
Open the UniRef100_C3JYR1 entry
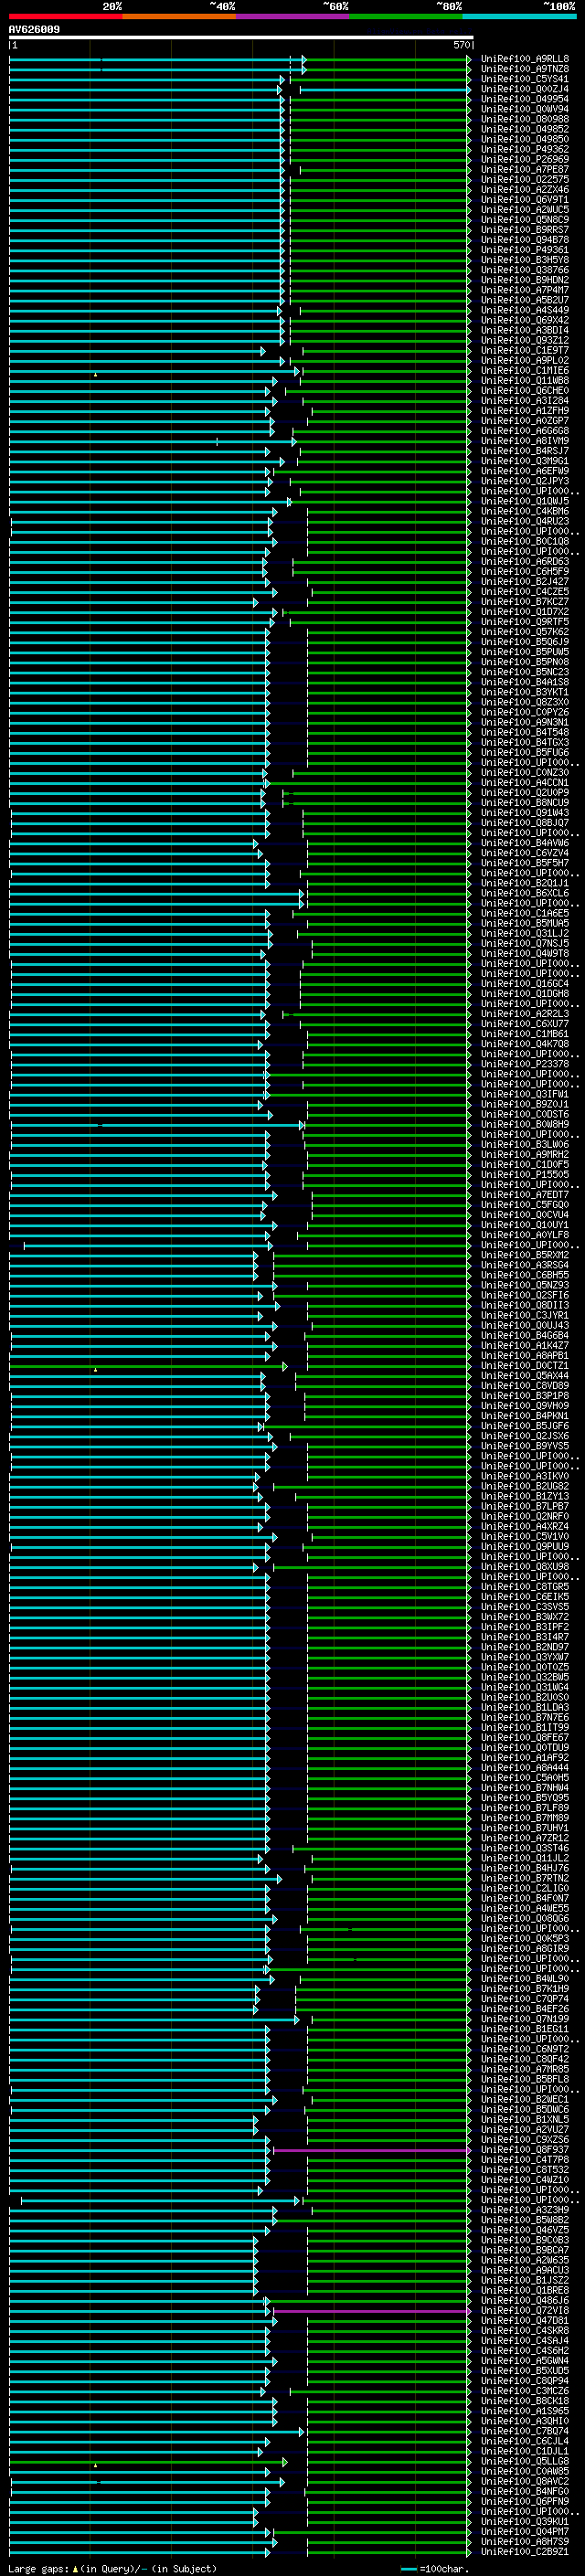pyautogui.click(x=525, y=1315)
